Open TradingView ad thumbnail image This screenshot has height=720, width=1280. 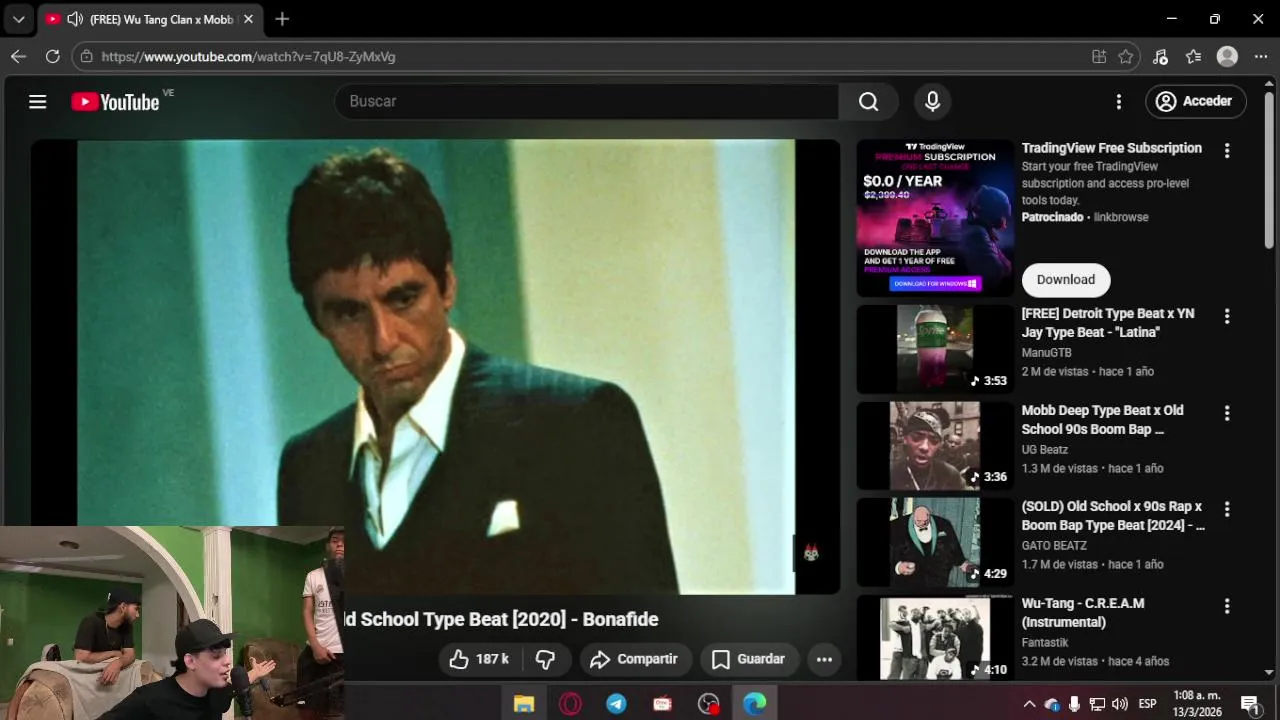(935, 218)
